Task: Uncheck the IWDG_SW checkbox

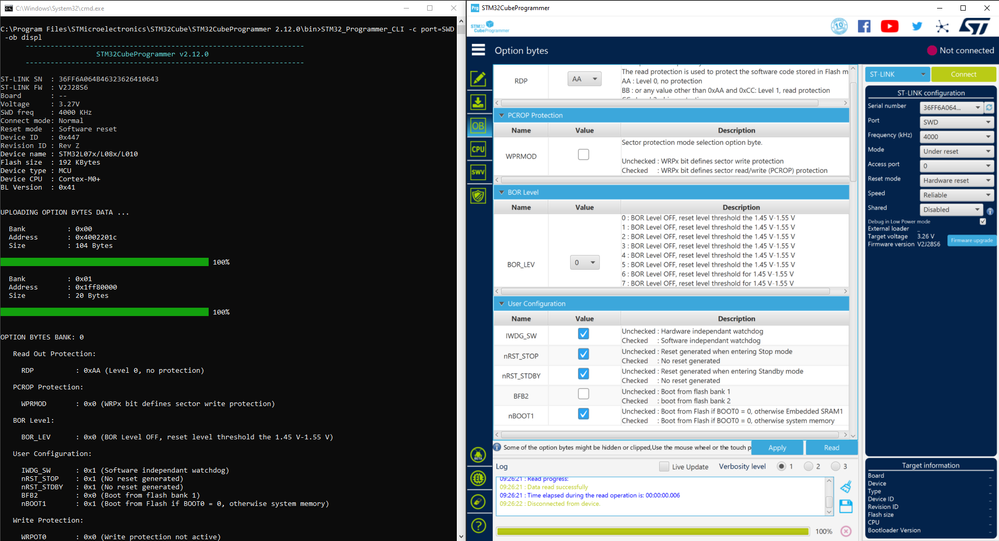Action: point(583,334)
